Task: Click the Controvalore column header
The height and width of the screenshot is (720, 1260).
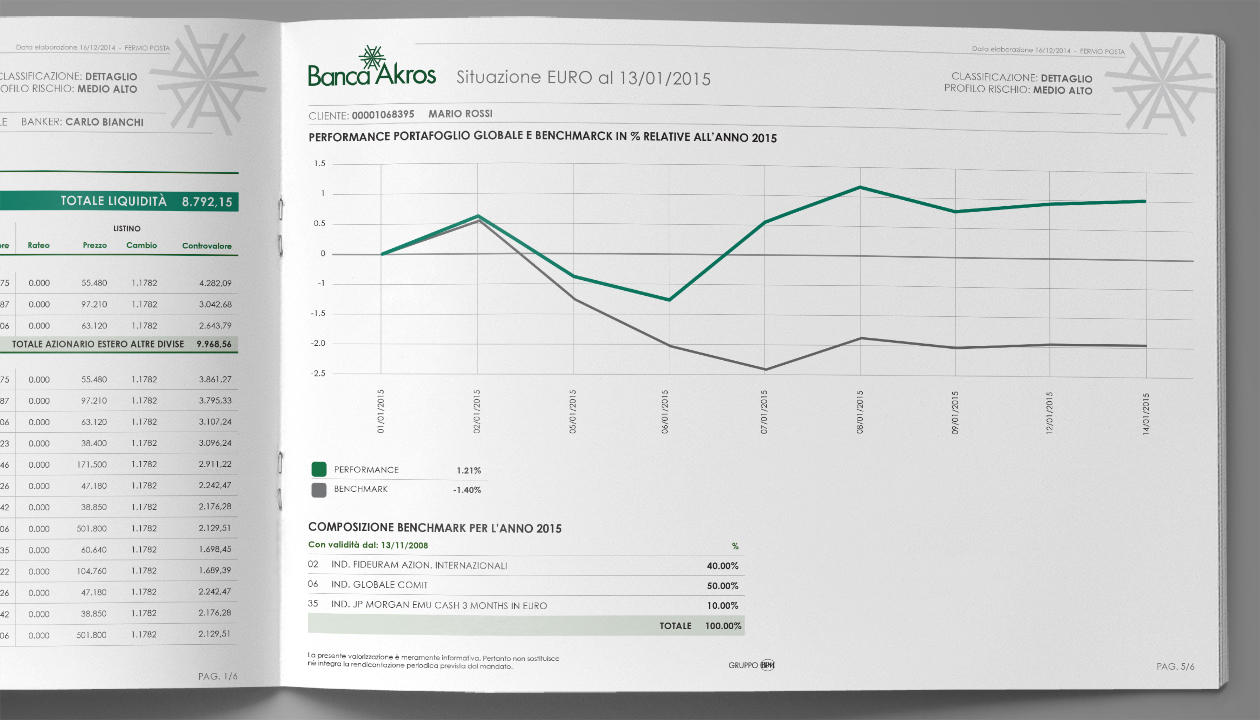Action: coord(207,245)
